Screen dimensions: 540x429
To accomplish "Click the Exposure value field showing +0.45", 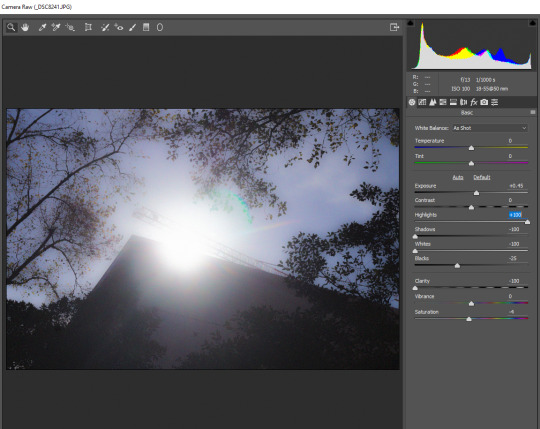I will tap(516, 186).
